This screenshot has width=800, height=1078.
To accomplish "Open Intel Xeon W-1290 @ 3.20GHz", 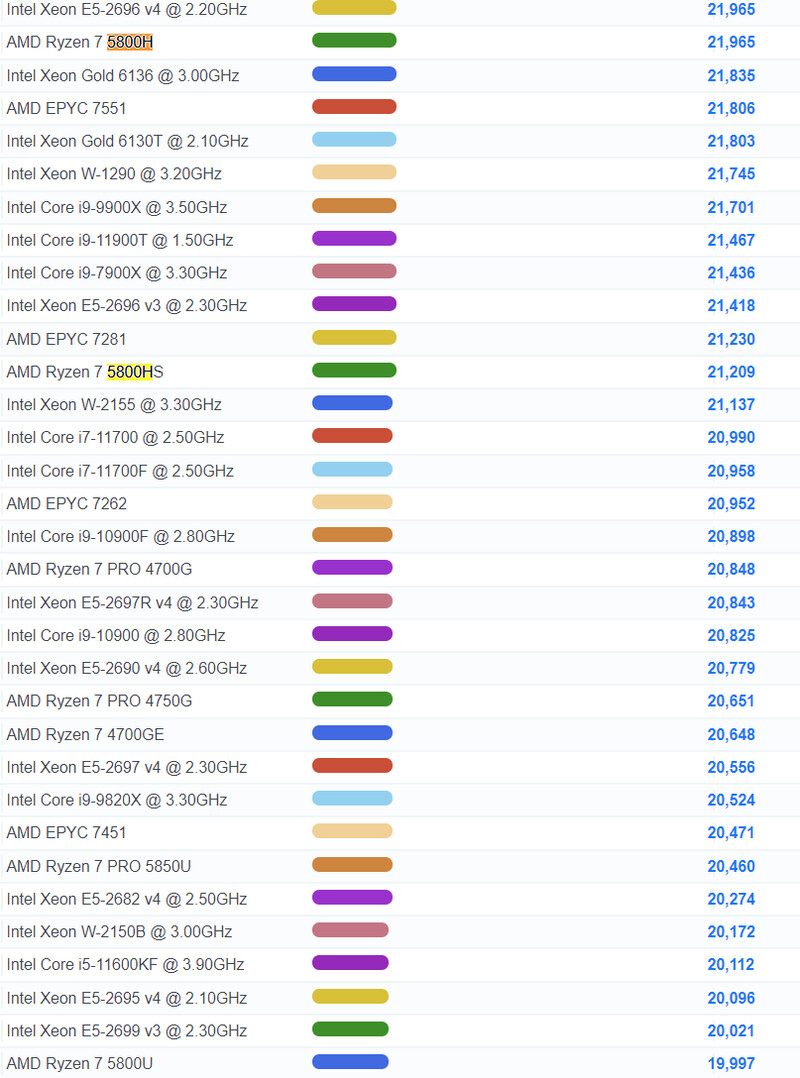I will [114, 174].
